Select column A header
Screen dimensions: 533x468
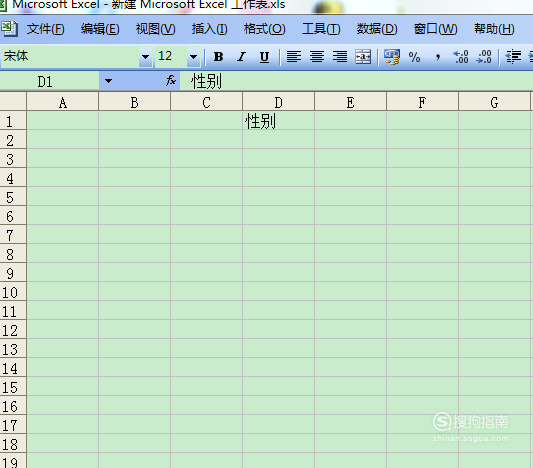click(x=63, y=102)
